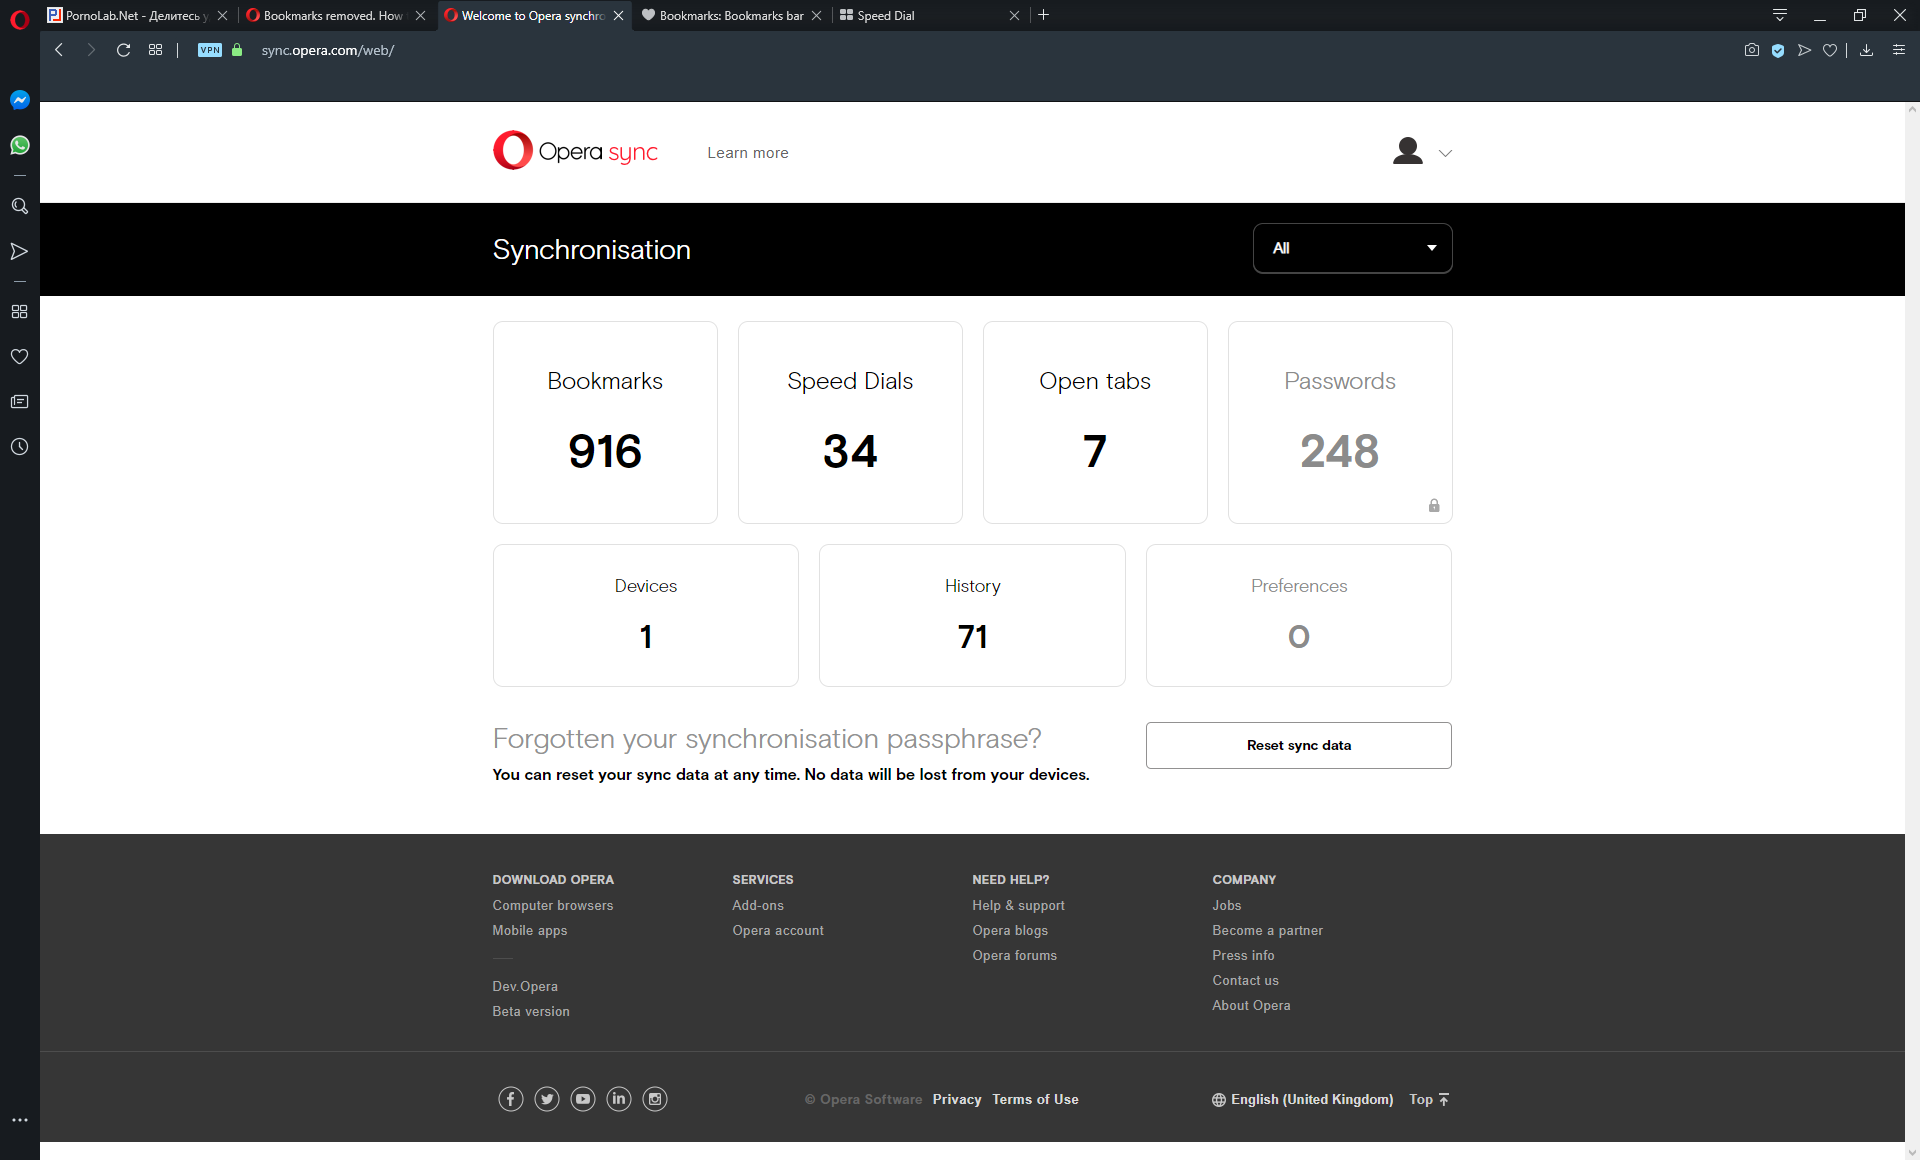
Task: Open the Devices 1 card
Action: pyautogui.click(x=646, y=615)
